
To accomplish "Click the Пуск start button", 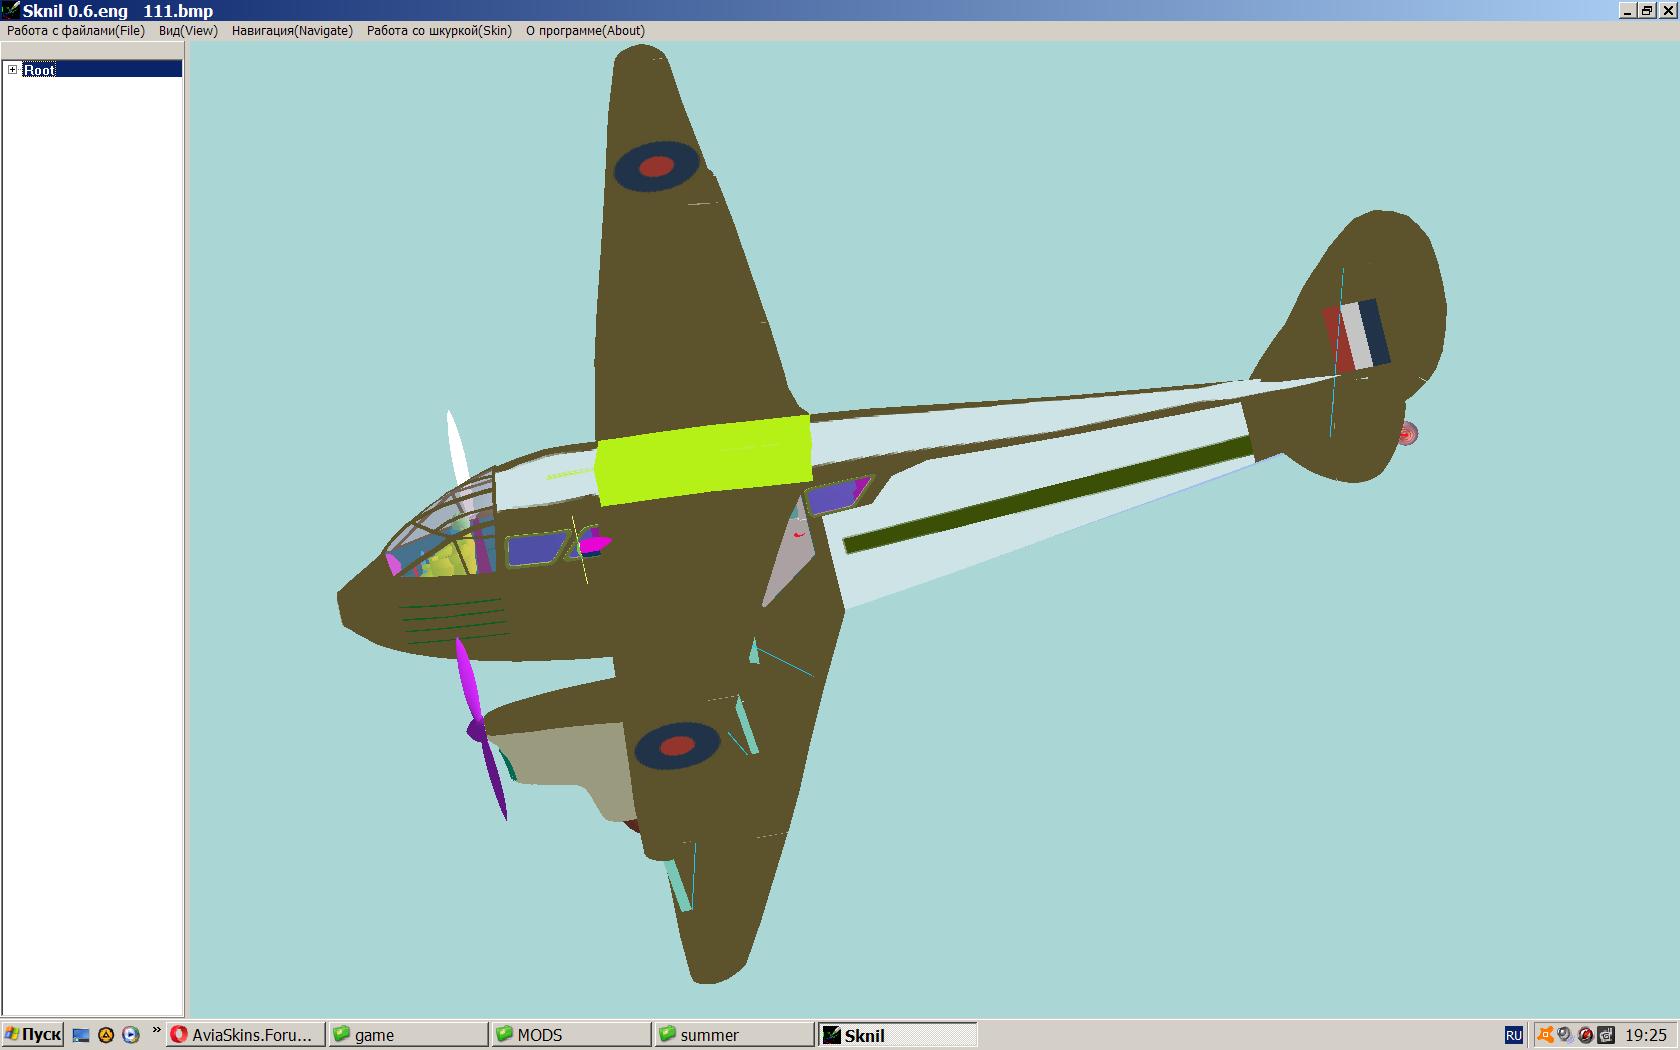I will pos(33,1035).
